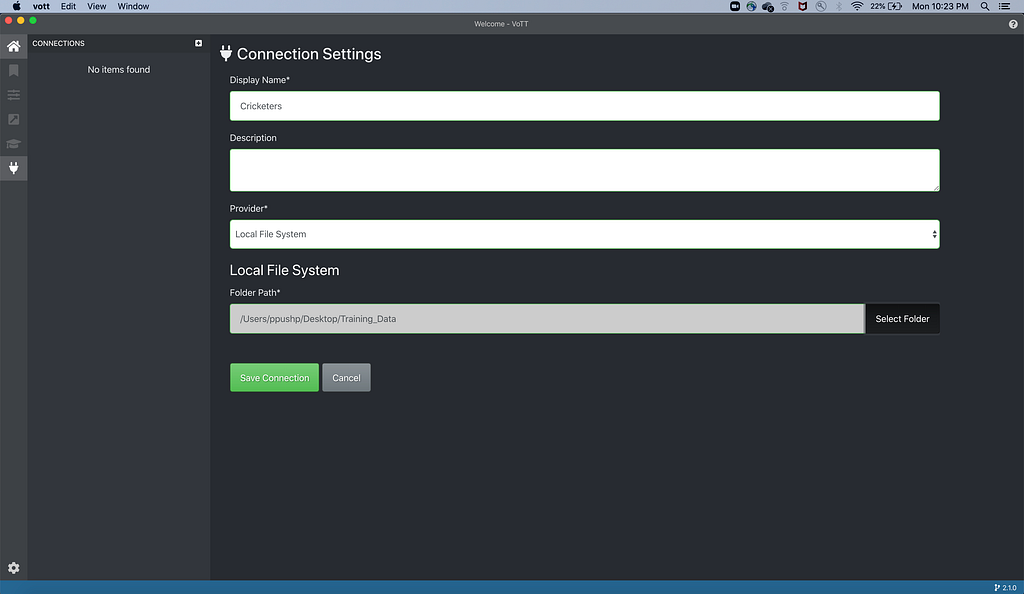Image resolution: width=1024 pixels, height=594 pixels.
Task: Cancel the connection settings form
Action: 346,378
